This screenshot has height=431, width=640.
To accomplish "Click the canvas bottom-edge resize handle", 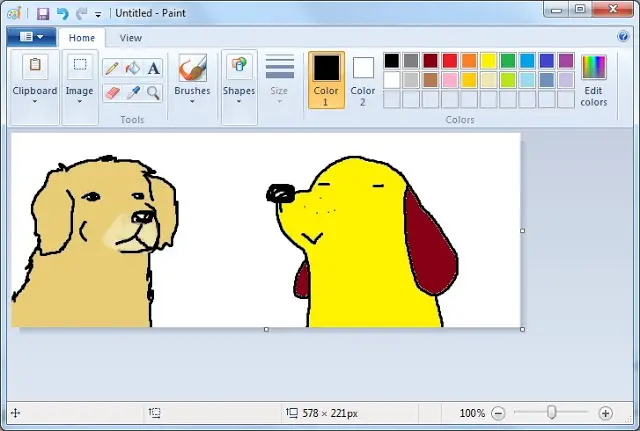I will click(x=267, y=329).
